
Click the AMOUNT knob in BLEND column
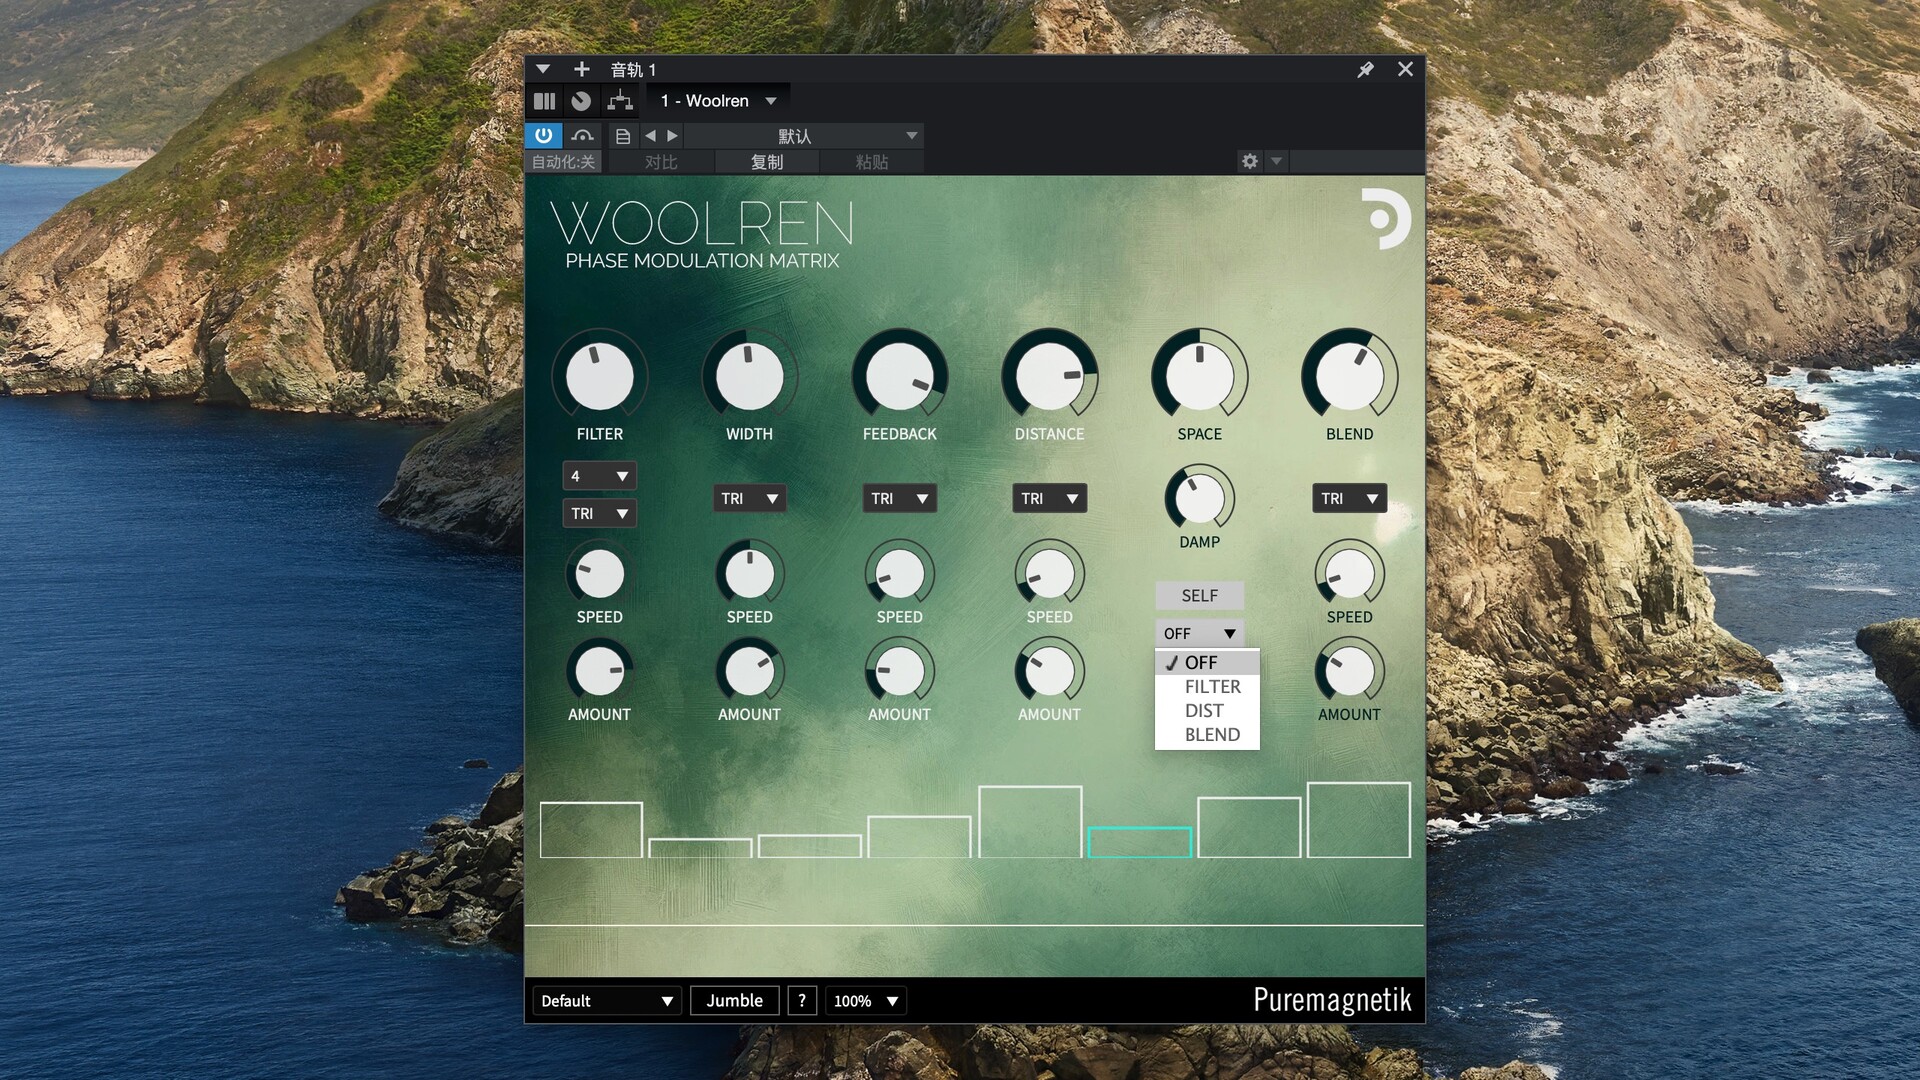click(1349, 671)
